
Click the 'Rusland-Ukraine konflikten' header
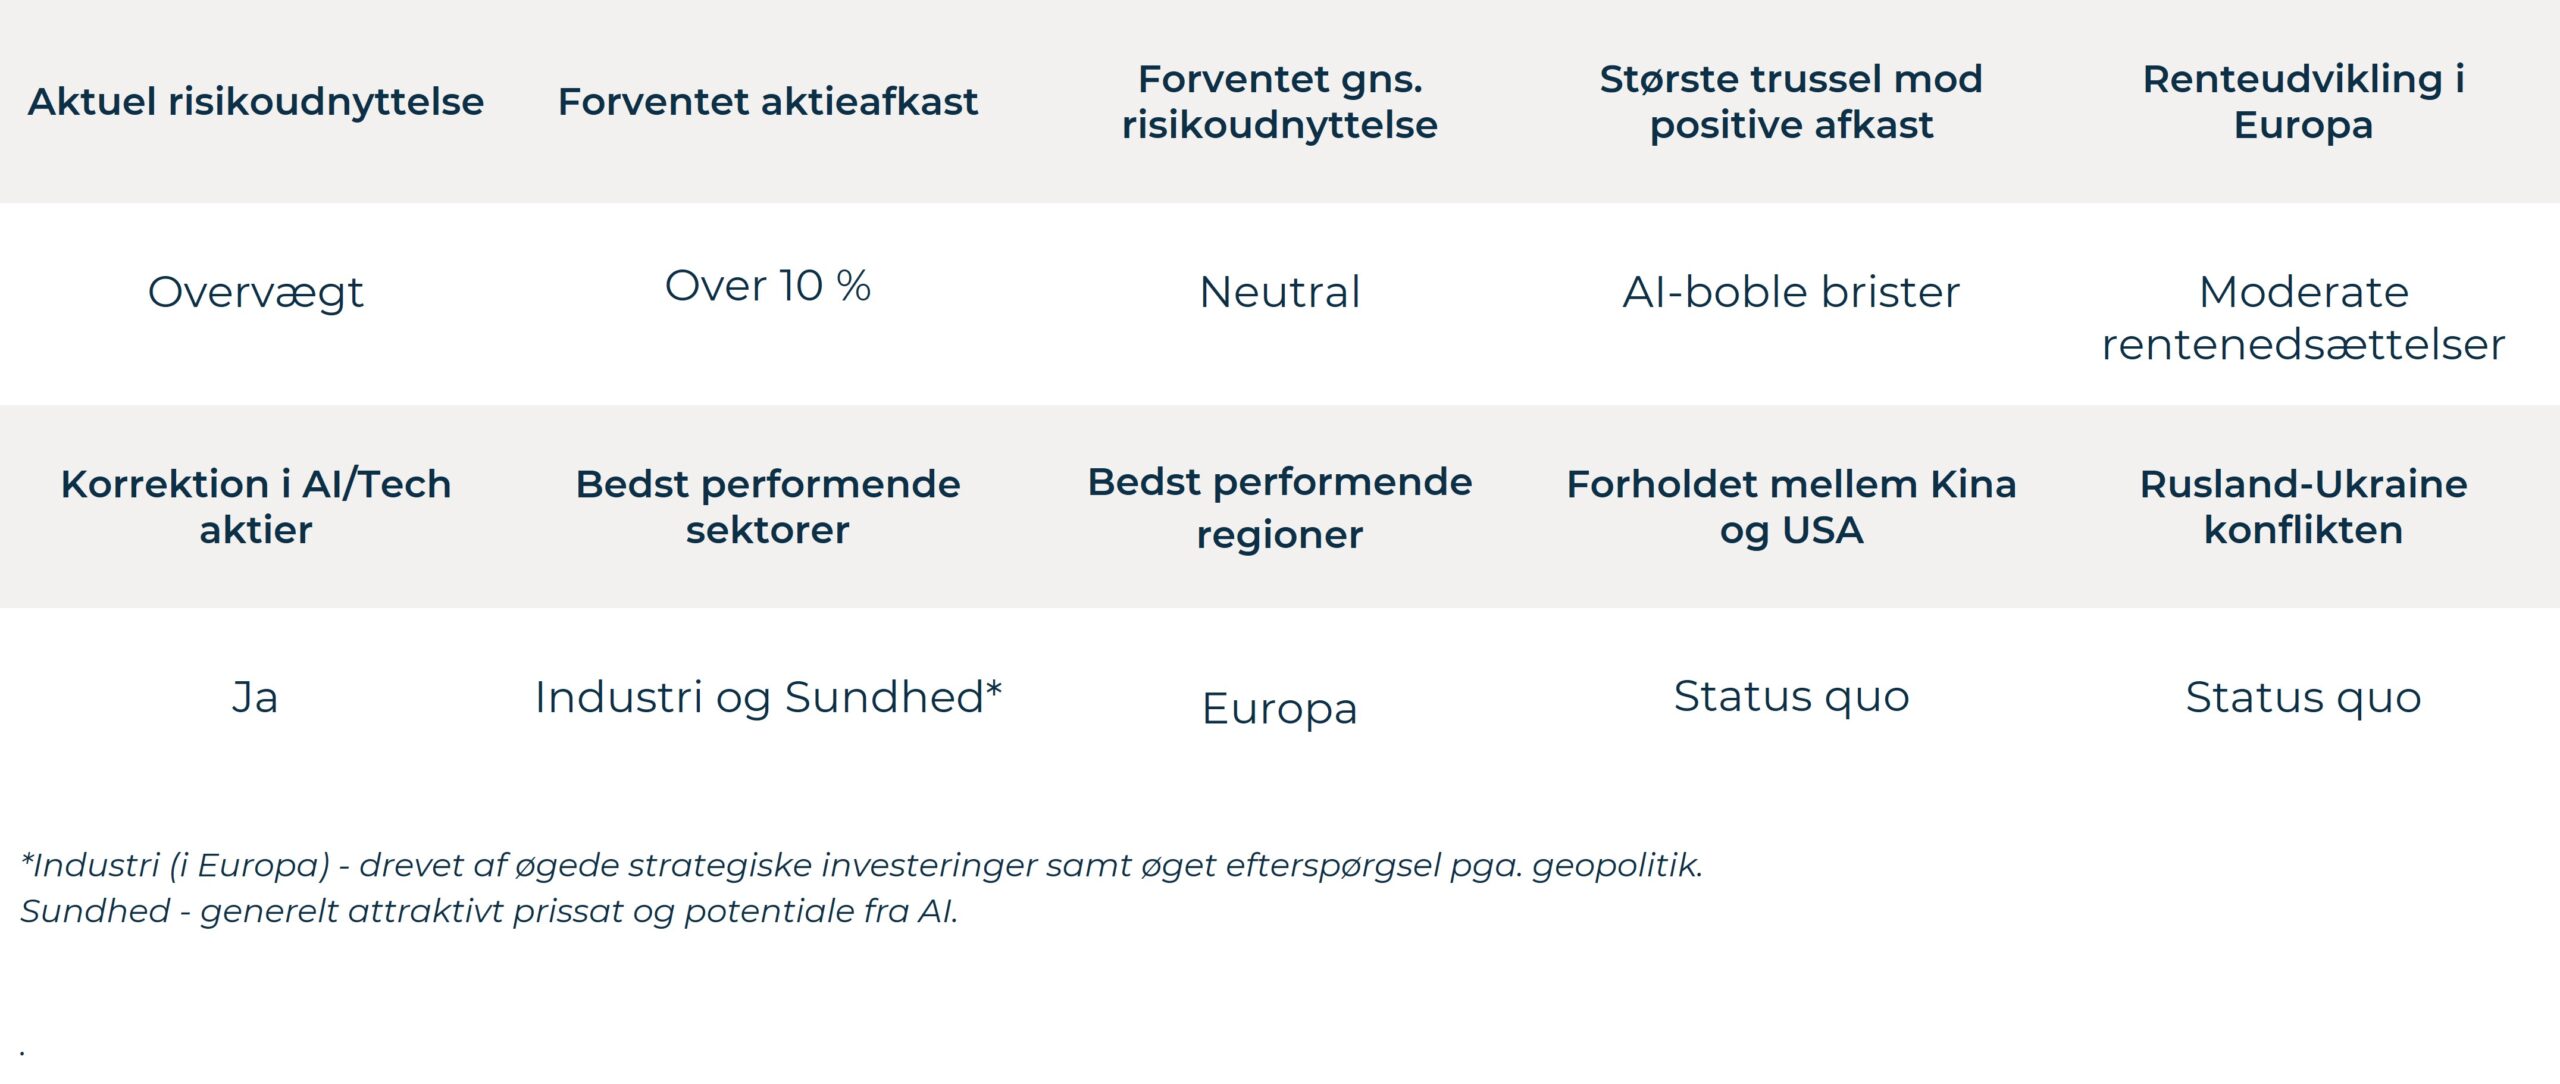pos(2303,507)
